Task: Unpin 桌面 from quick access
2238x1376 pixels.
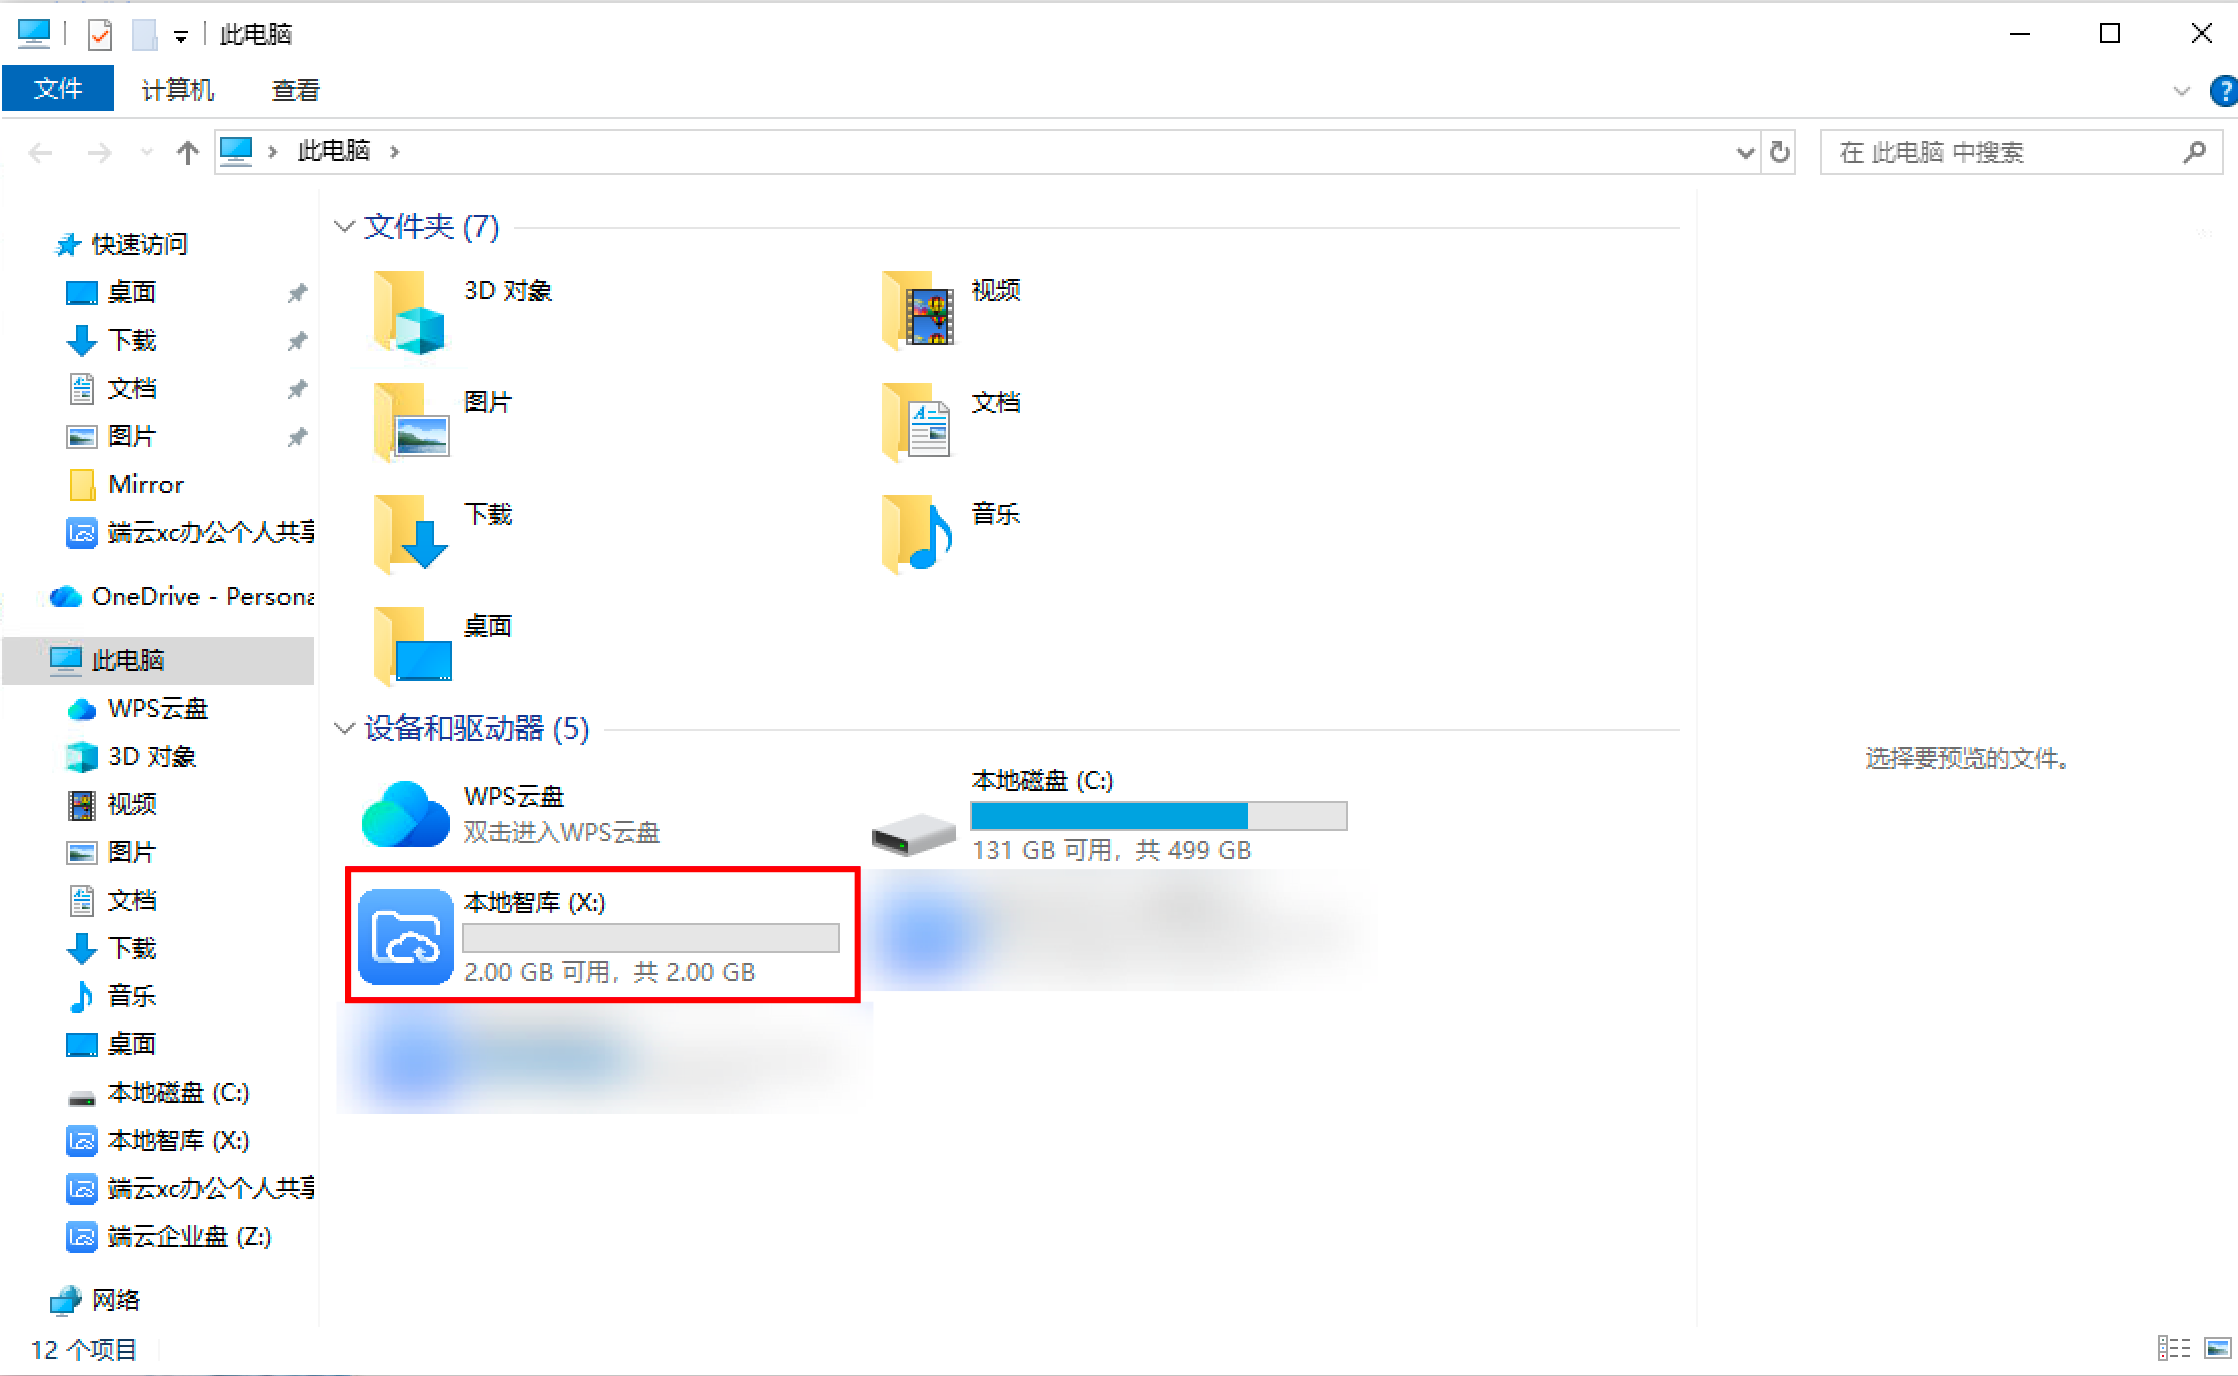Action: [x=297, y=292]
